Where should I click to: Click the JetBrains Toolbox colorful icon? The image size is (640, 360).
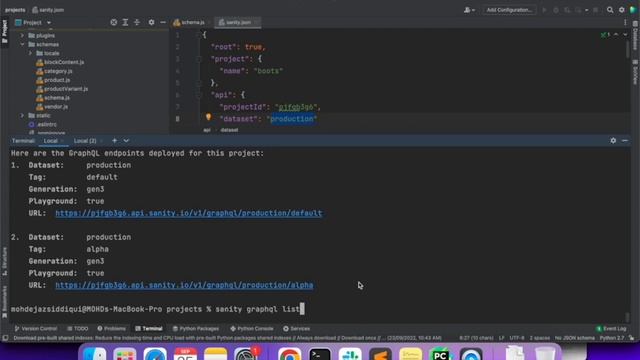[633, 10]
